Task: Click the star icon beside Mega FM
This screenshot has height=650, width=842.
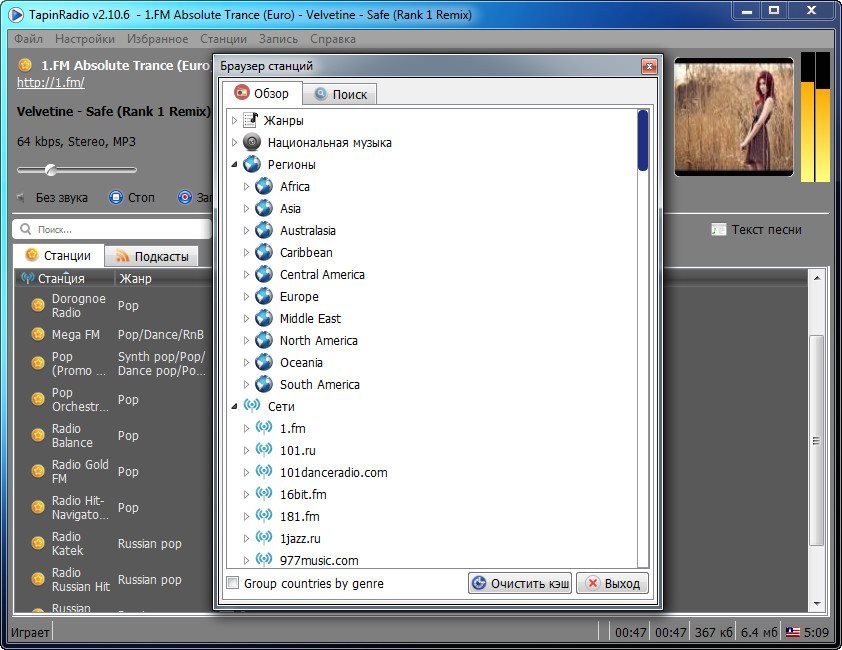Action: pyautogui.click(x=38, y=335)
